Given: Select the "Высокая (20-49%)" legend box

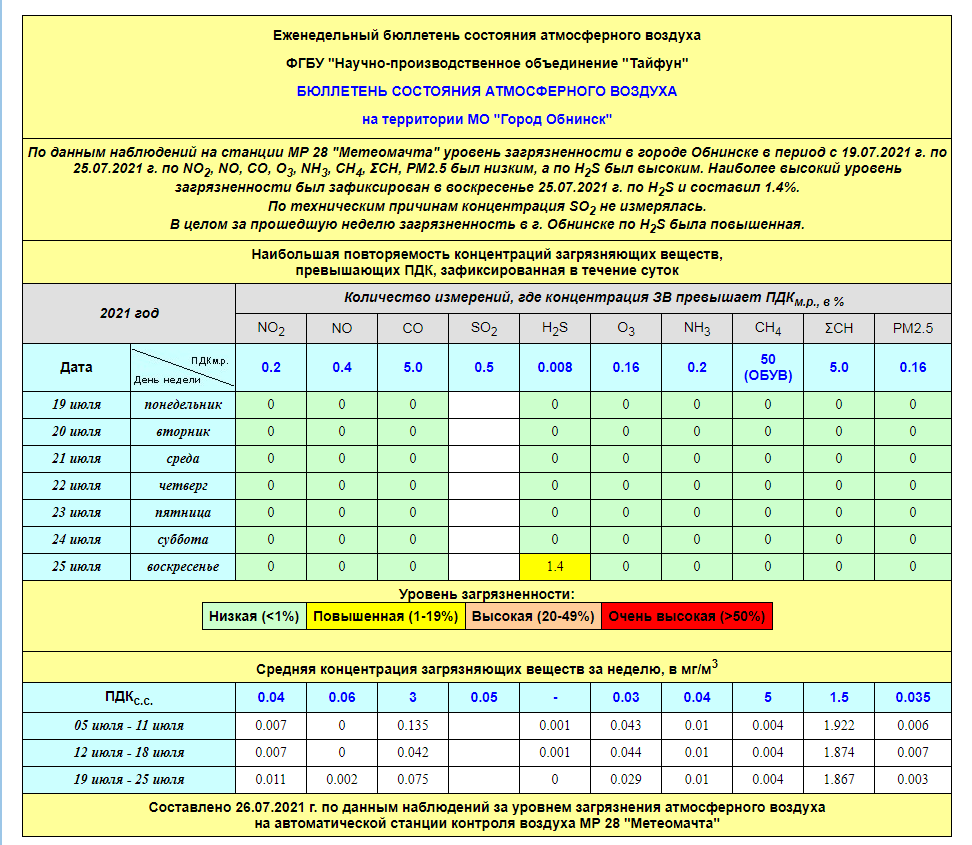Looking at the screenshot, I should [x=533, y=616].
